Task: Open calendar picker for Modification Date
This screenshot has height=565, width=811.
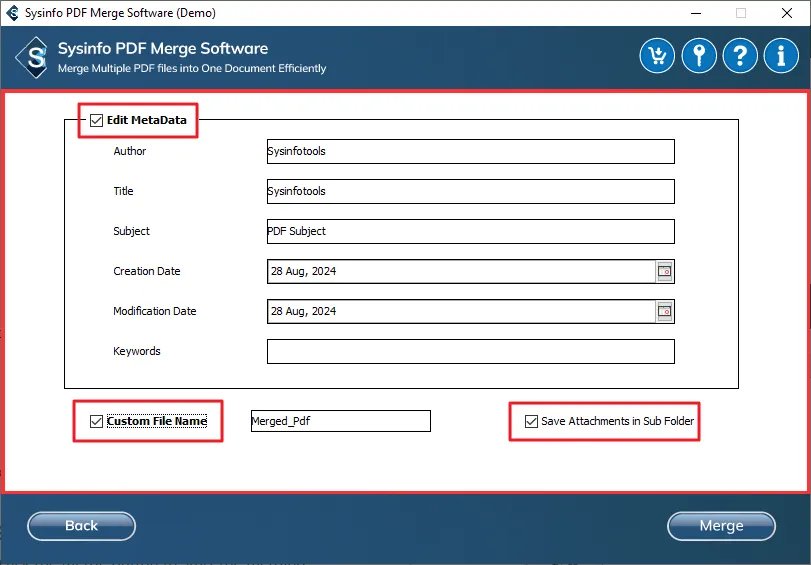Action: click(x=665, y=311)
